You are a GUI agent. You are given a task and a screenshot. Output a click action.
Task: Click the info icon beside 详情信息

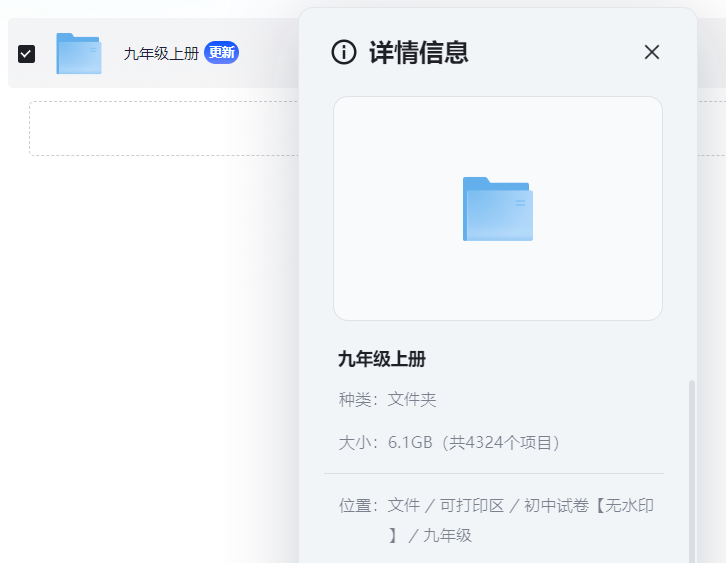[344, 53]
